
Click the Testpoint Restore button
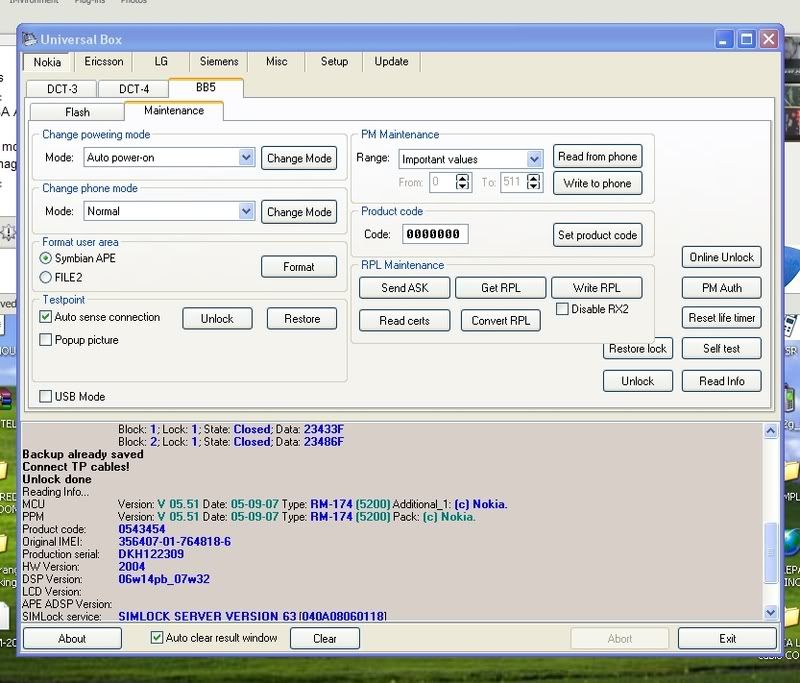coord(302,319)
